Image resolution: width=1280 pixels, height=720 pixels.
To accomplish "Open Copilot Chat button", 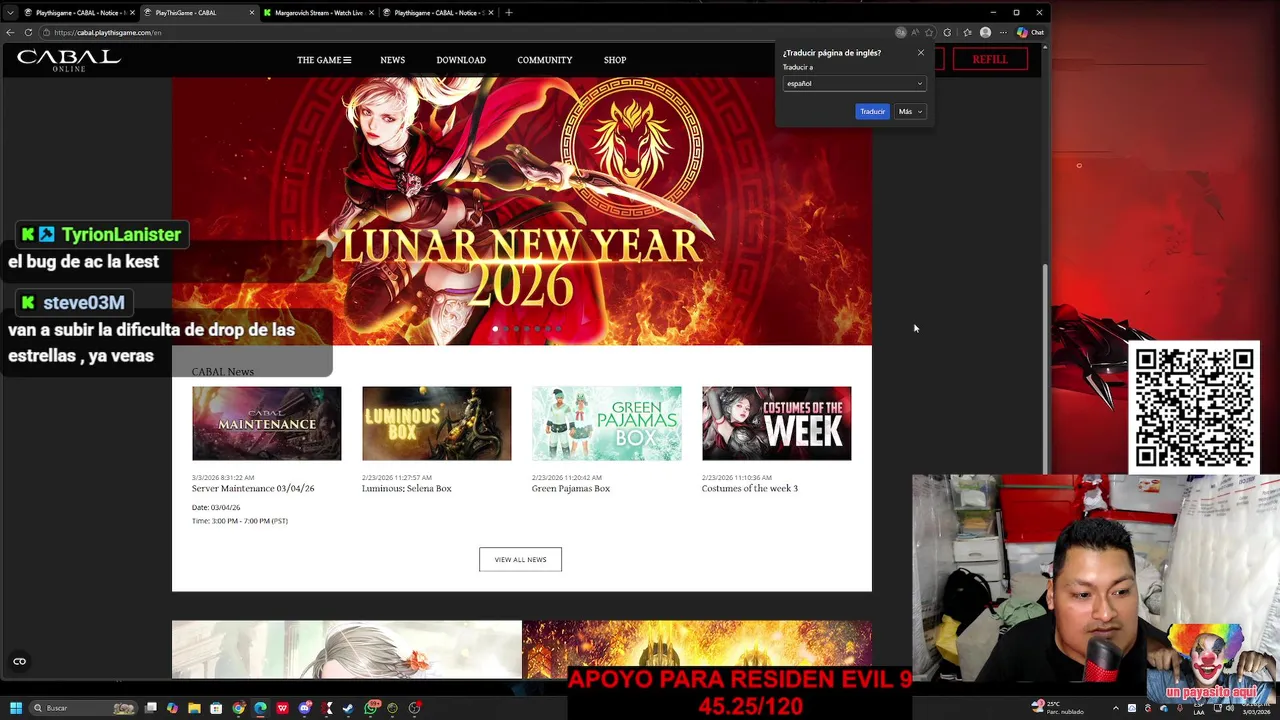I will tap(1030, 32).
